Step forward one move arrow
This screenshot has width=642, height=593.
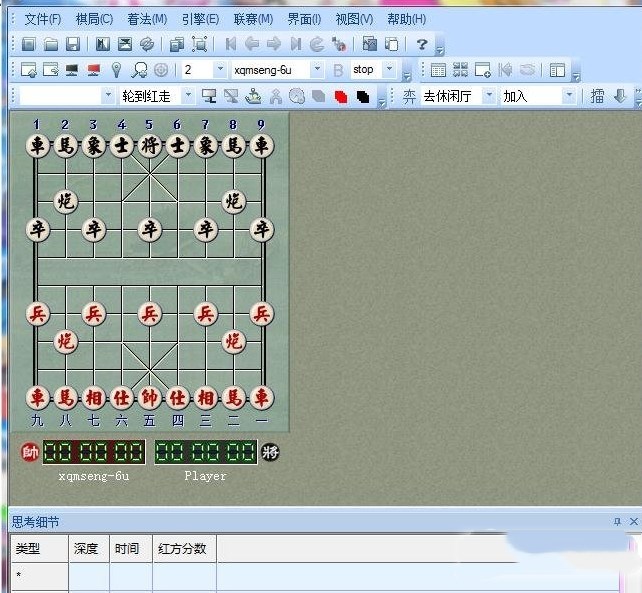[x=274, y=44]
